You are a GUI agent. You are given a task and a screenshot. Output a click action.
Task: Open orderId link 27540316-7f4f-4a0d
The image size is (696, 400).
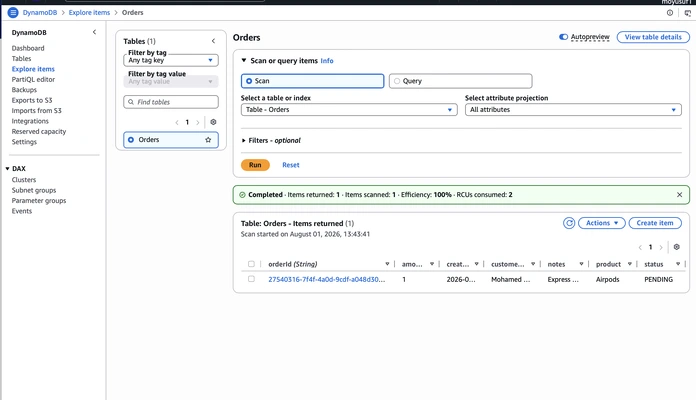327,279
